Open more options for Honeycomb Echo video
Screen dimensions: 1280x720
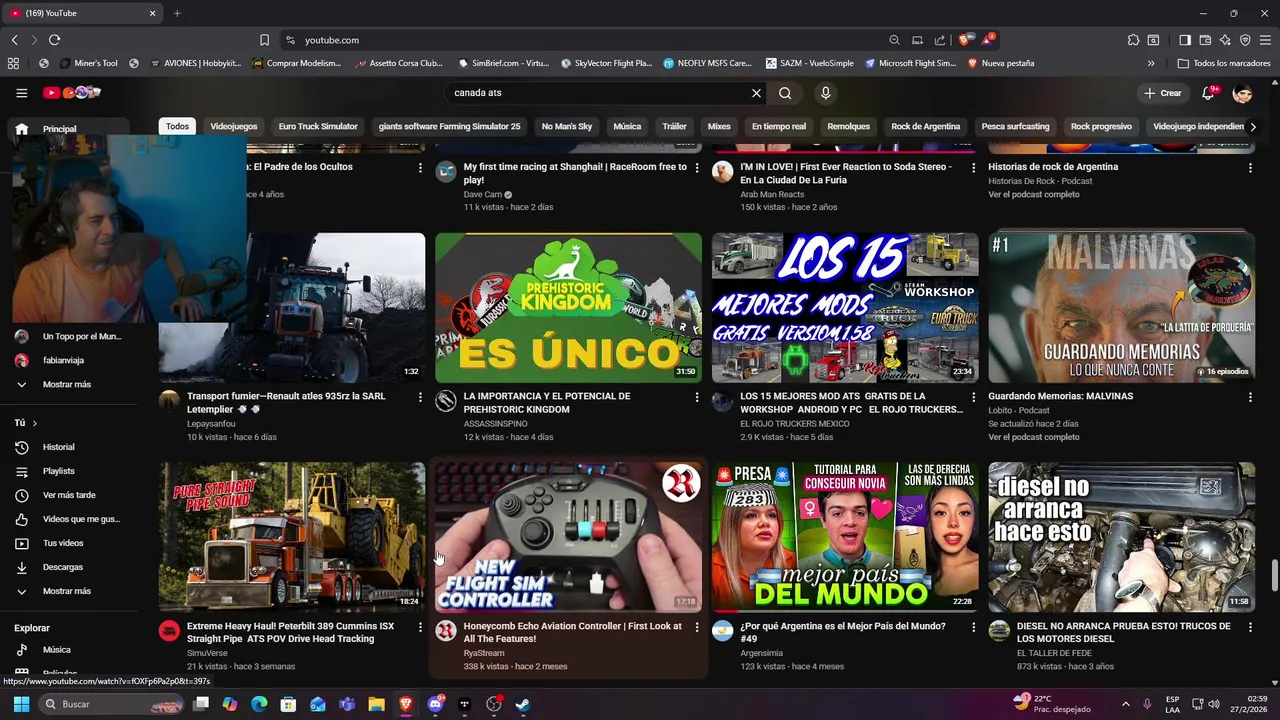tap(697, 627)
